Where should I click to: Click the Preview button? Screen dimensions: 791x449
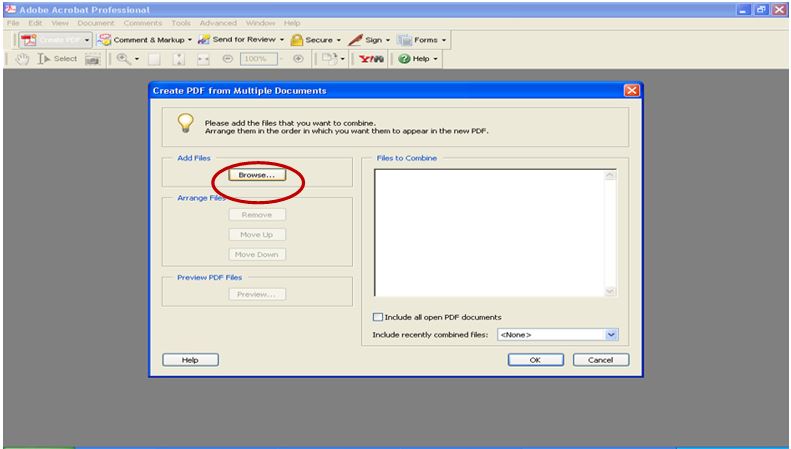(257, 294)
